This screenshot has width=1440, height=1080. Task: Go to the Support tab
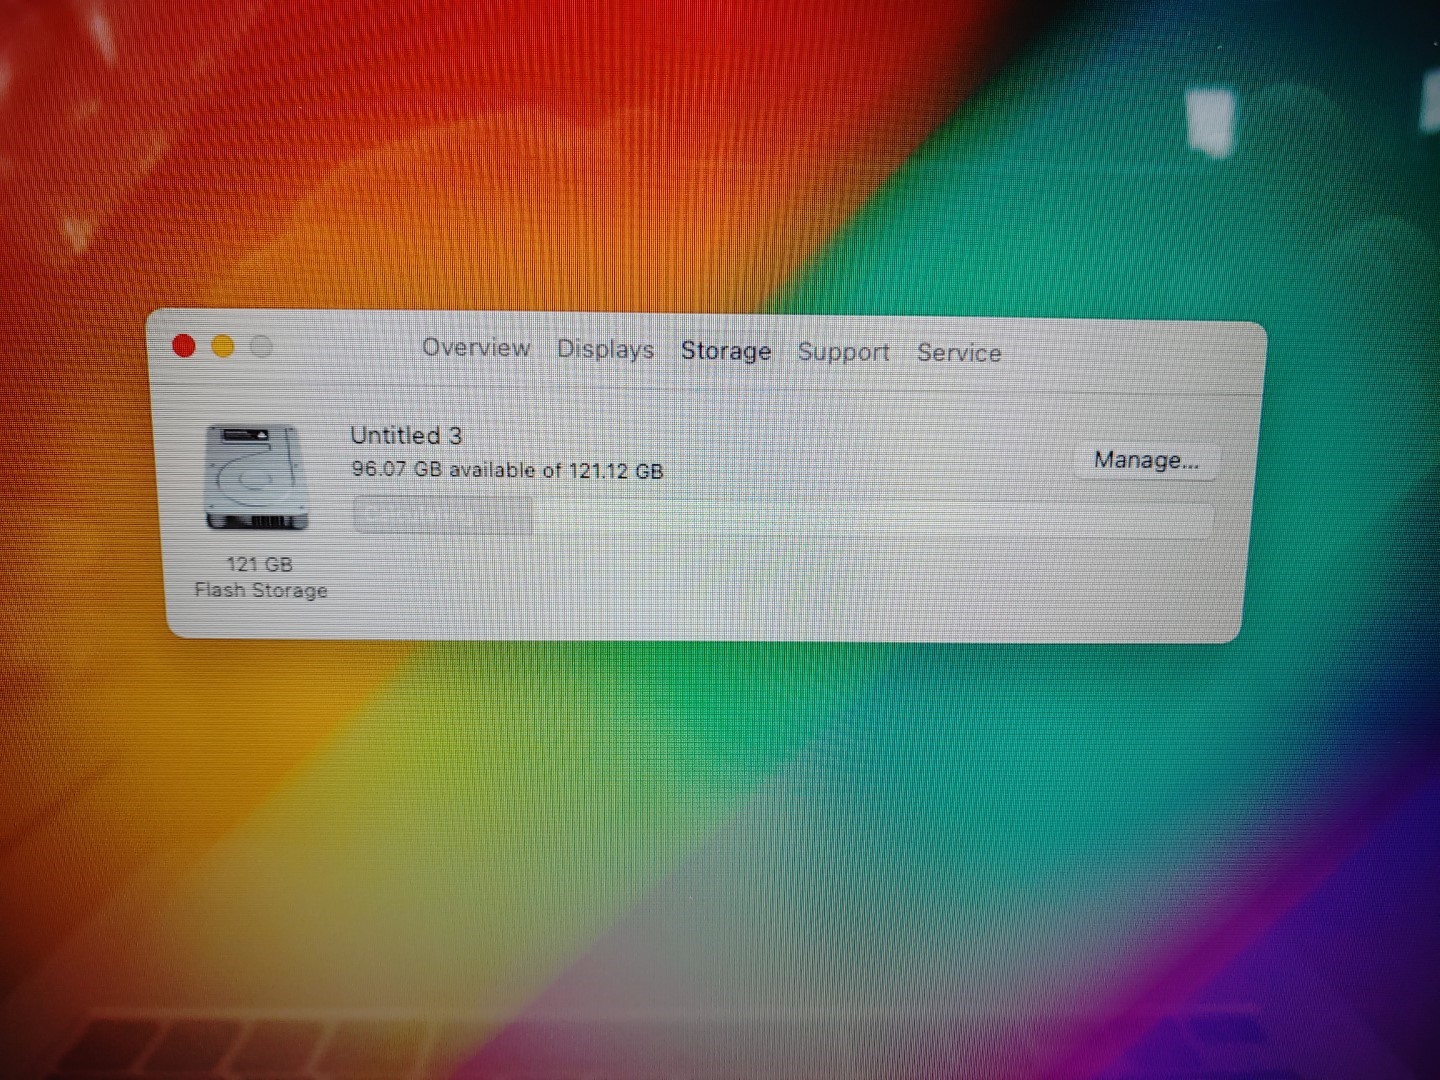point(843,352)
